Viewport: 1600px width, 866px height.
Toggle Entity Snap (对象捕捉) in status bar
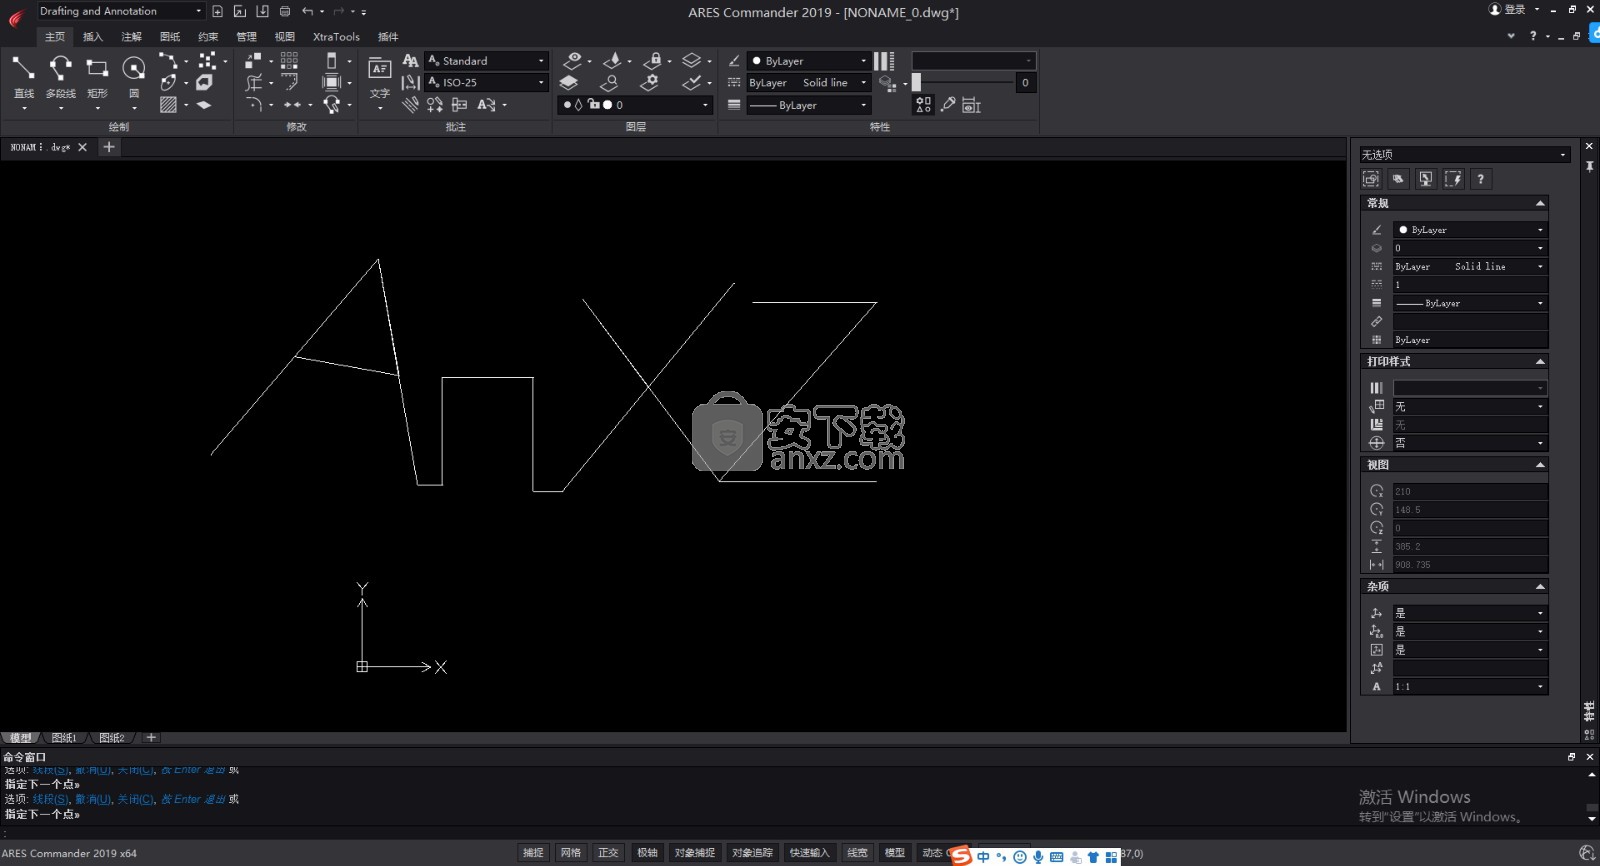tap(694, 853)
